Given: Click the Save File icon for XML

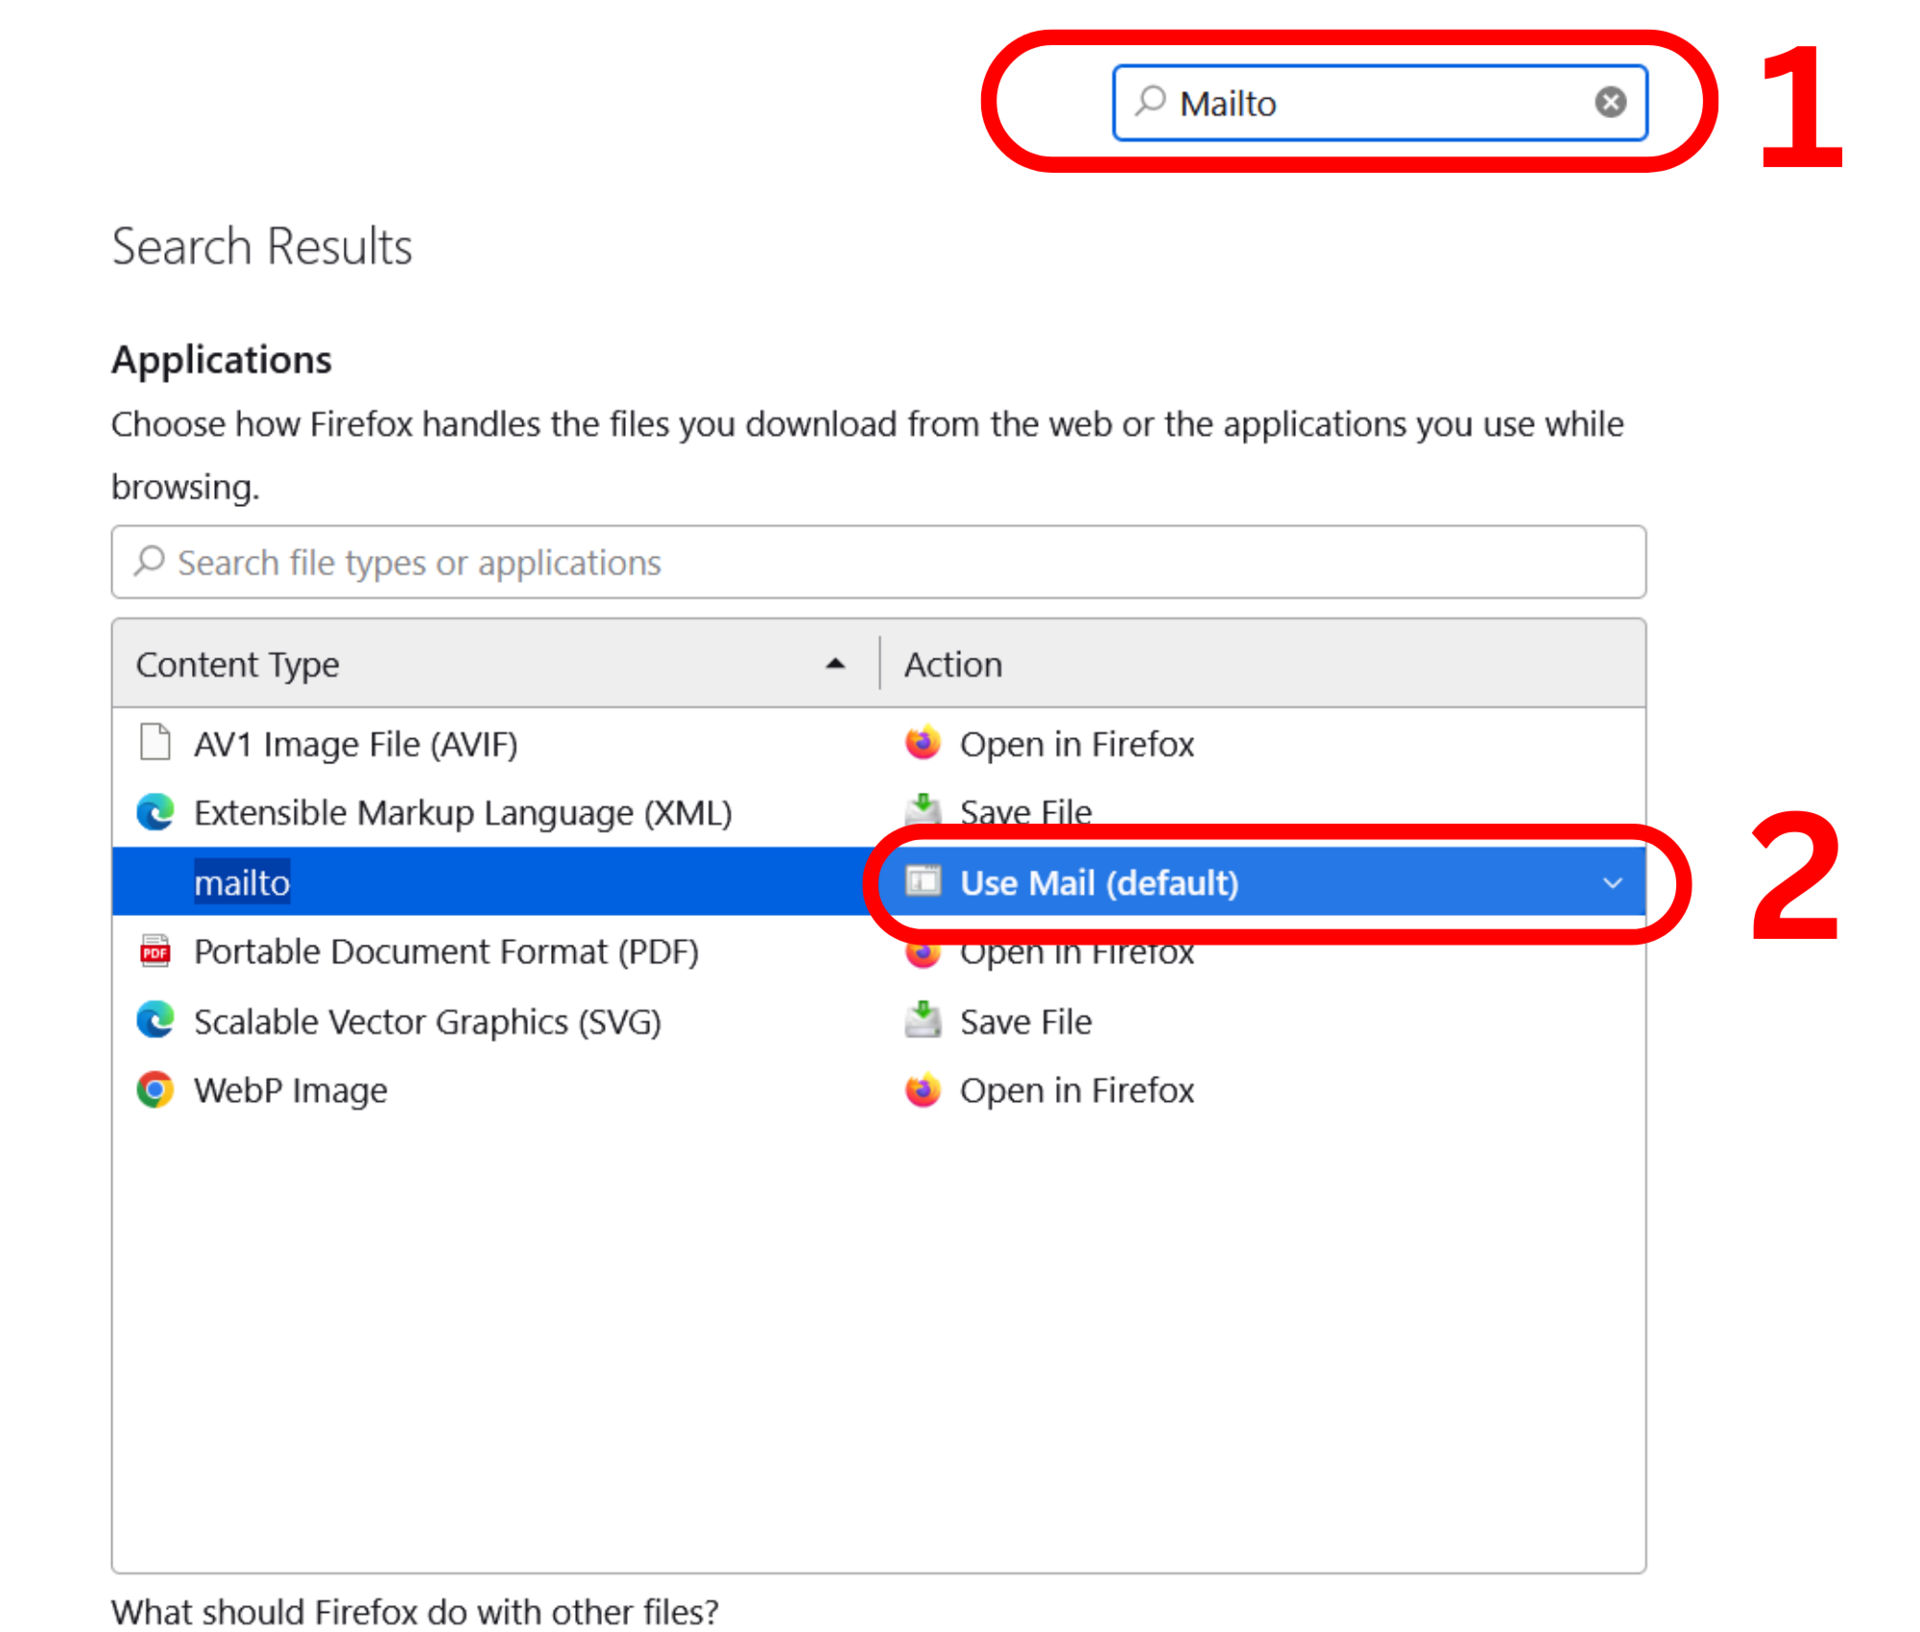Looking at the screenshot, I should click(922, 808).
